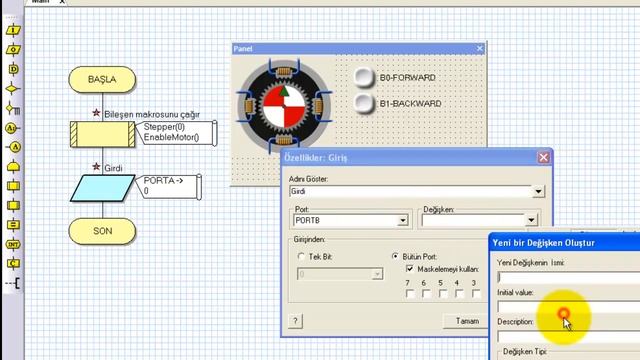The width and height of the screenshot is (640, 360).
Task: Click the question mark help button
Action: [x=295, y=321]
